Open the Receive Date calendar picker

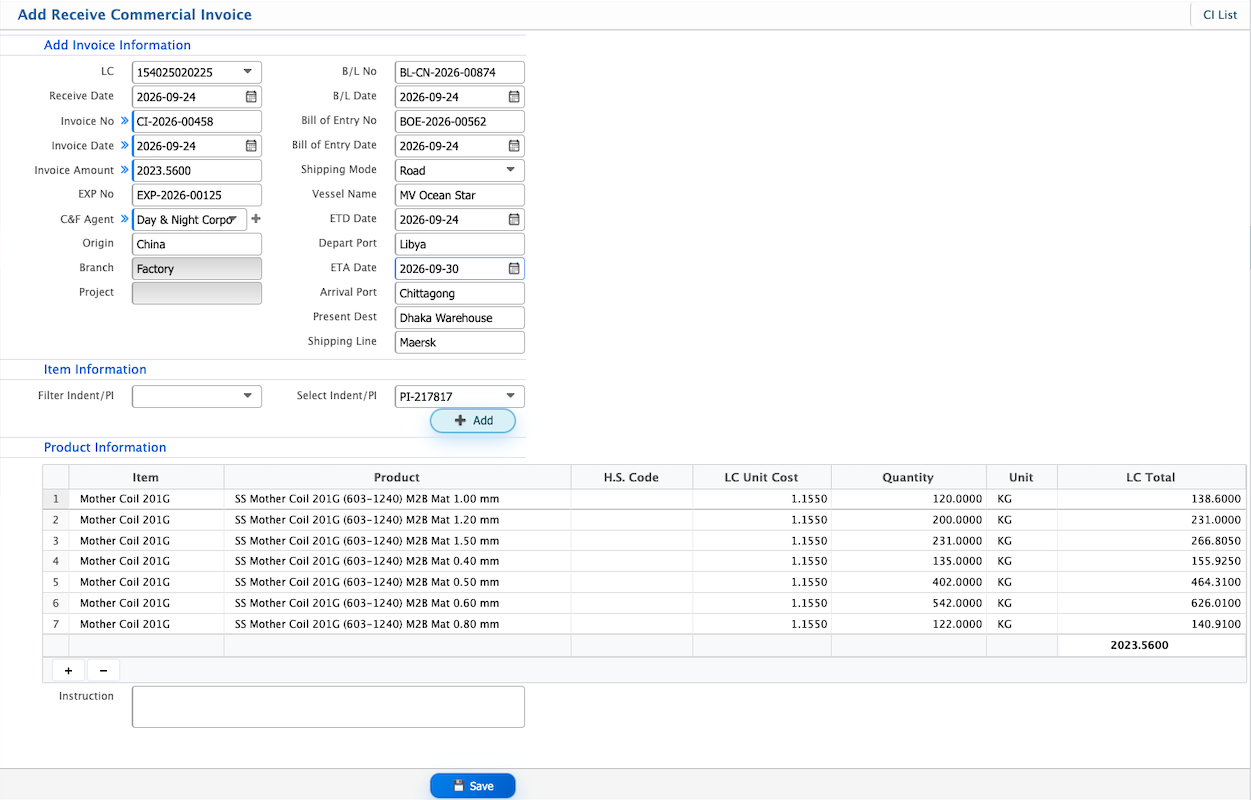click(x=251, y=97)
